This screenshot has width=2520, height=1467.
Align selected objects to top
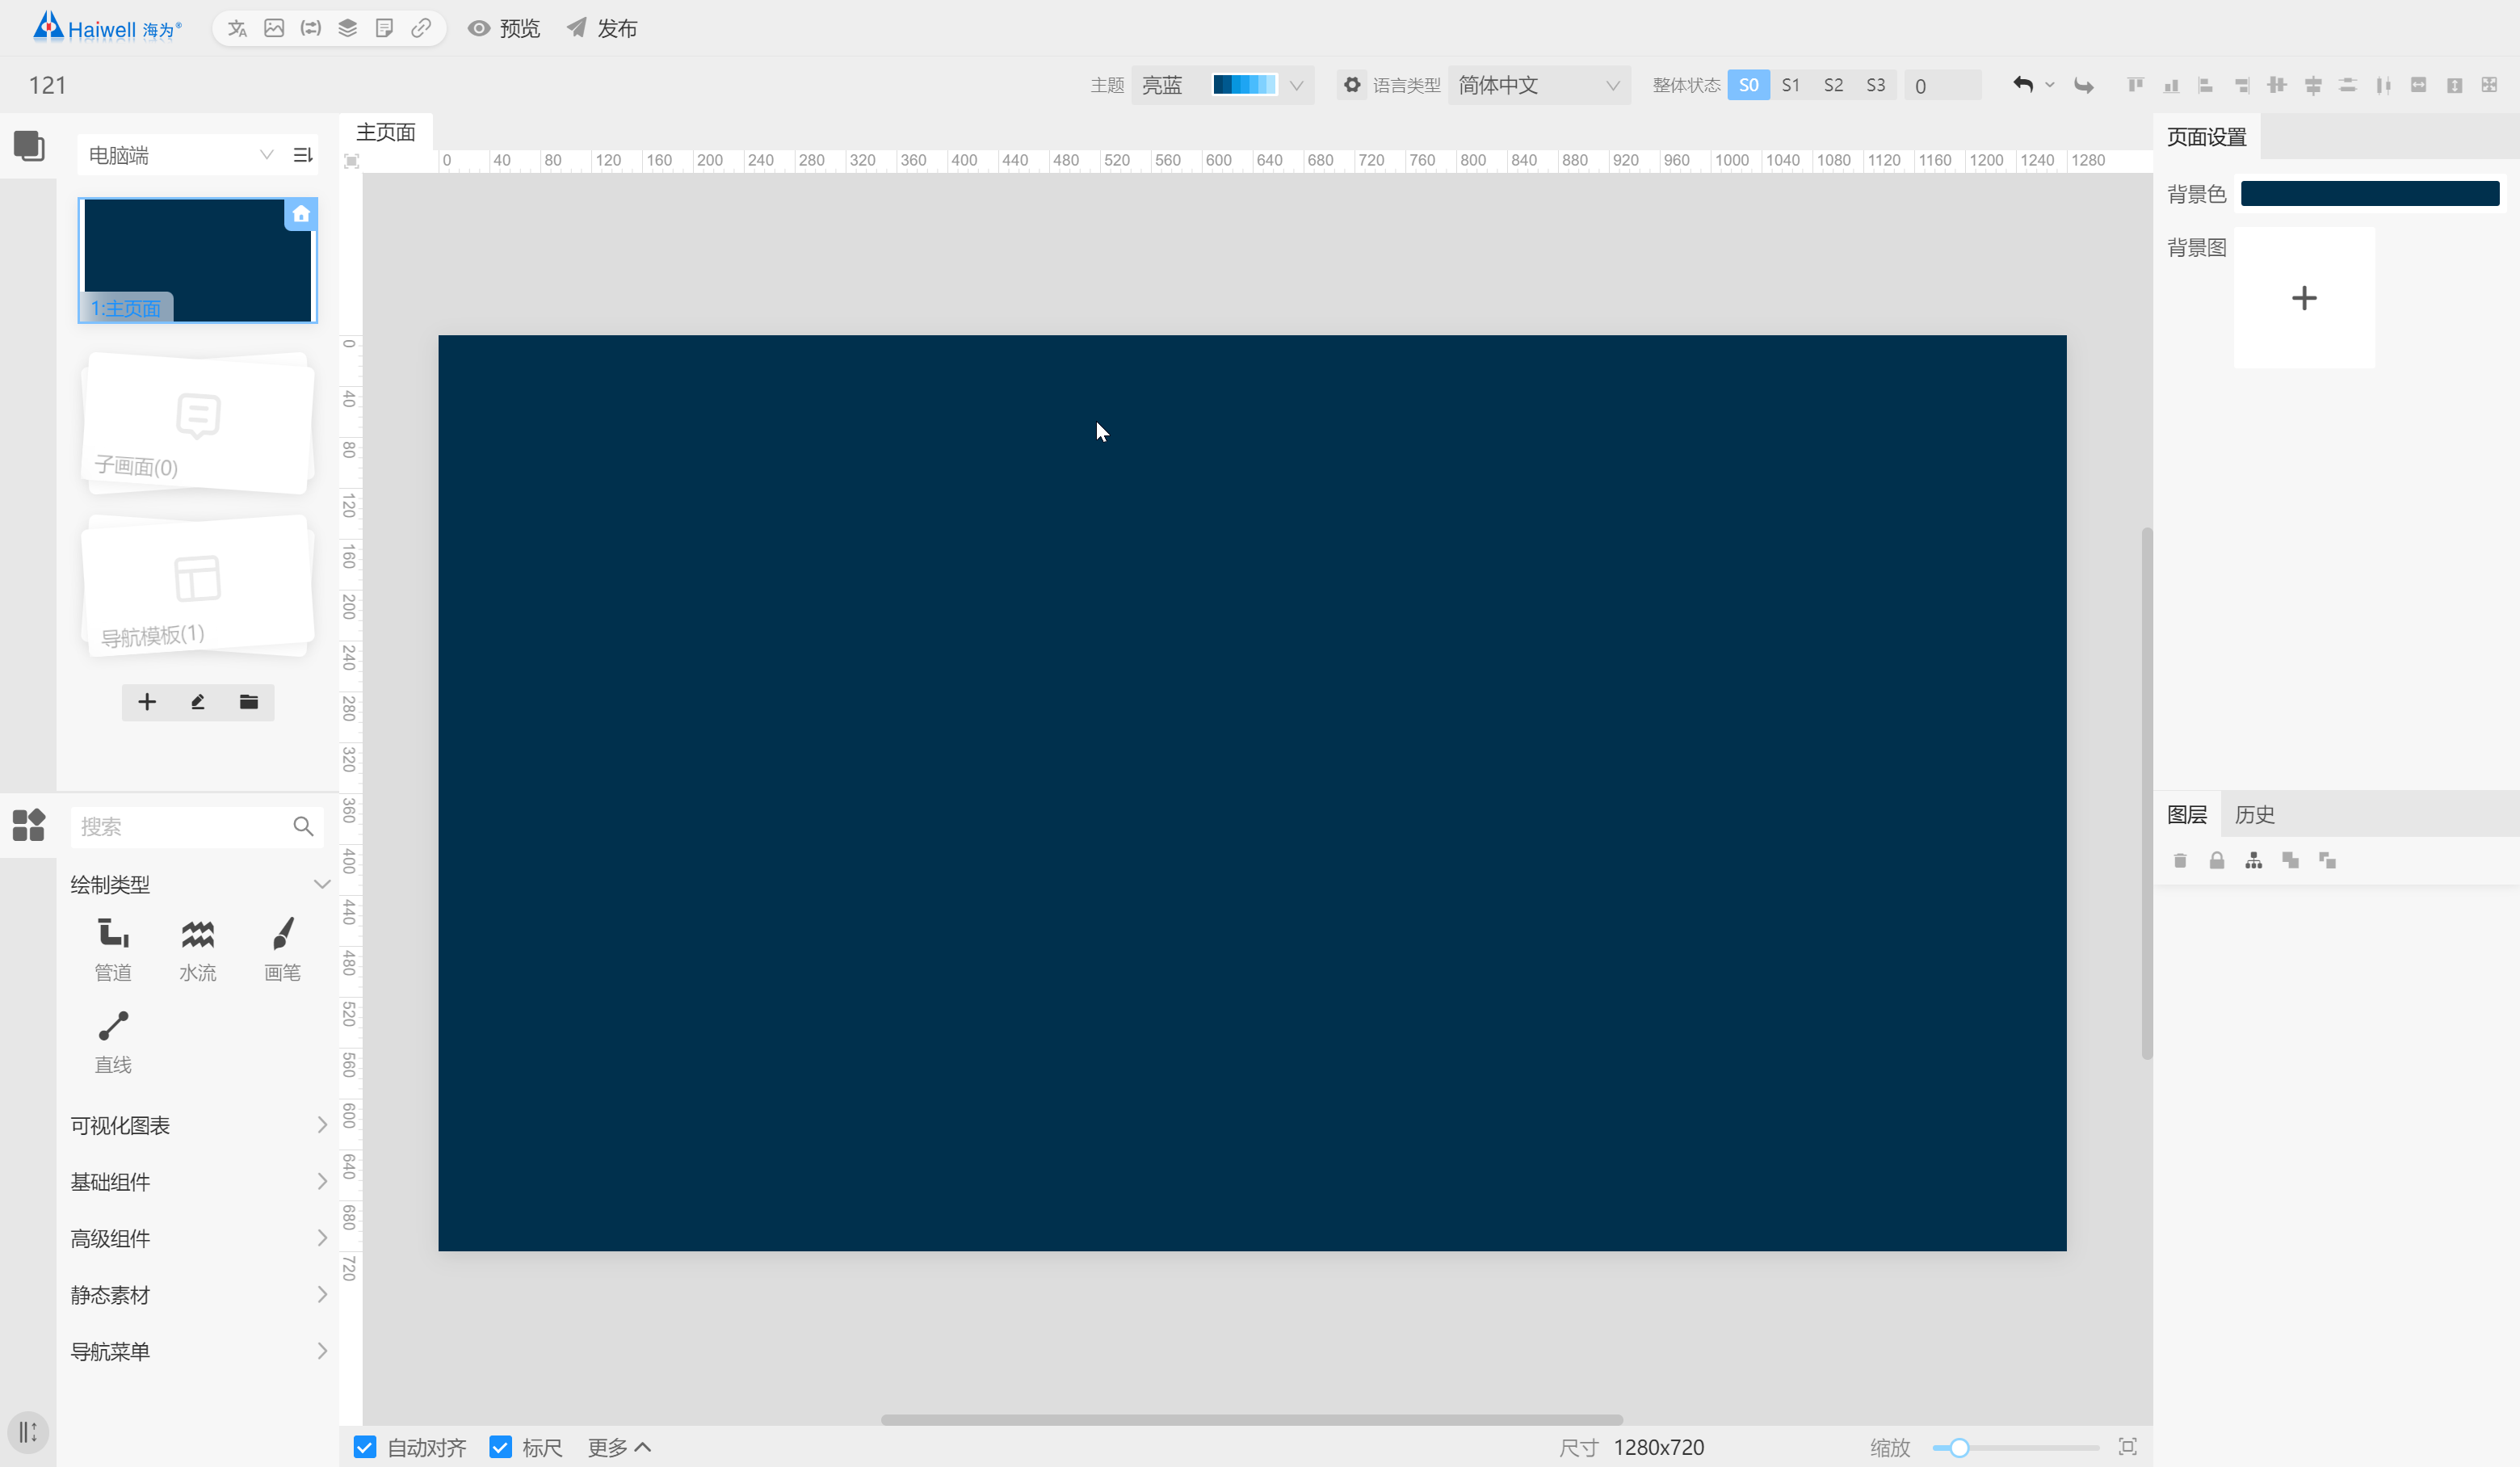(2135, 85)
